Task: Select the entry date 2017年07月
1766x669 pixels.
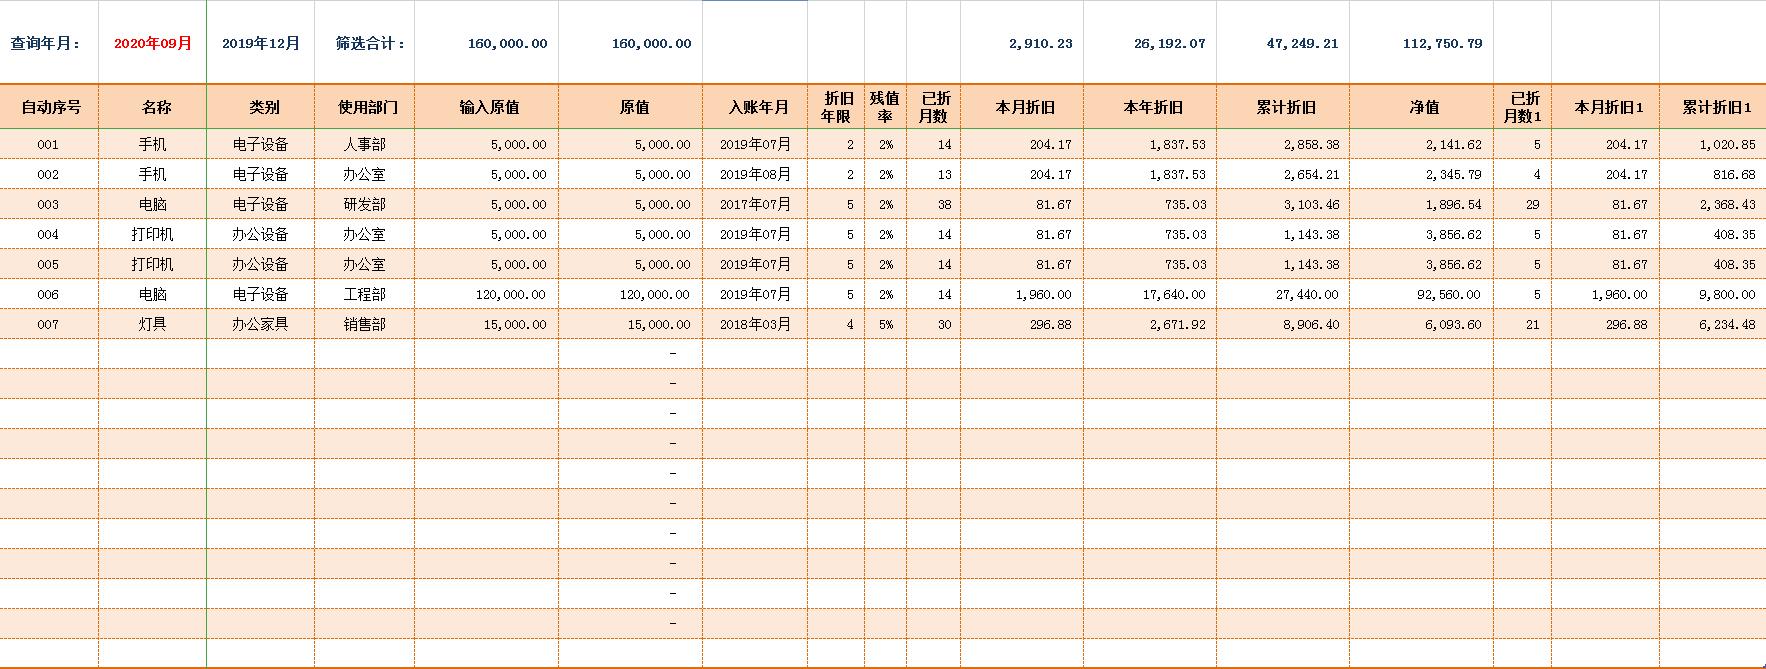Action: (x=755, y=204)
